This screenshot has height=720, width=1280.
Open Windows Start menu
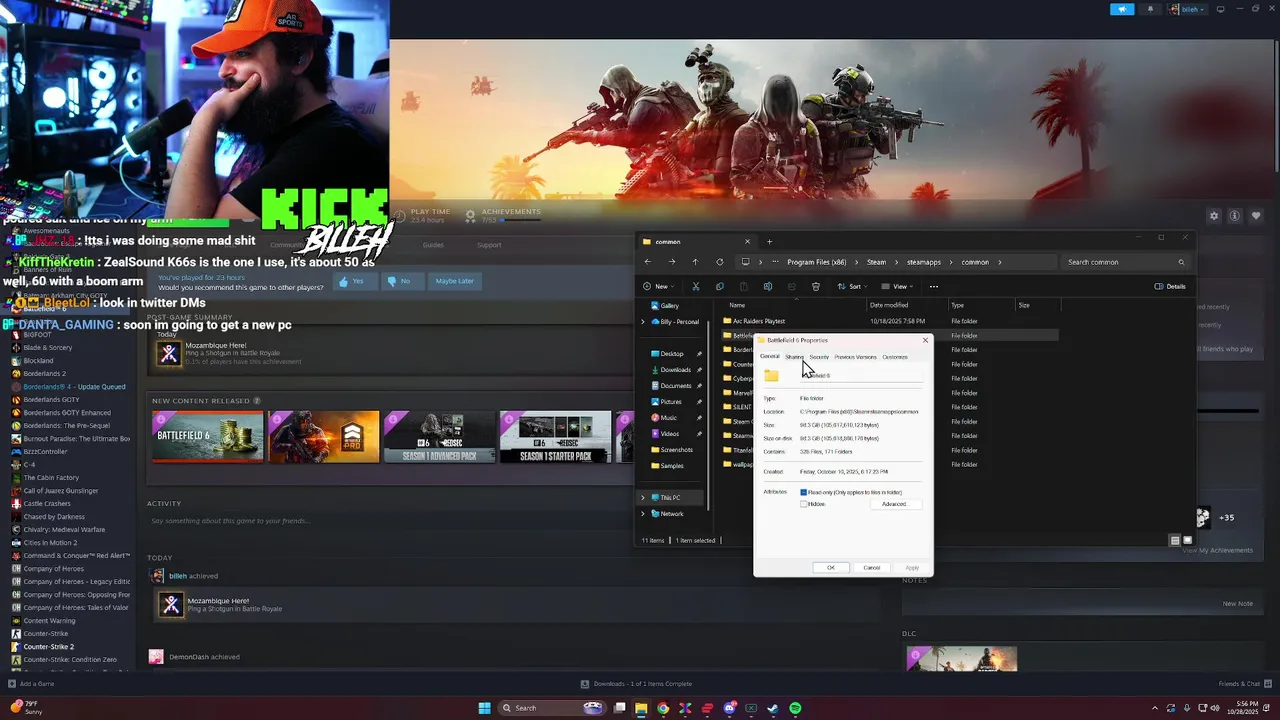pyautogui.click(x=484, y=708)
